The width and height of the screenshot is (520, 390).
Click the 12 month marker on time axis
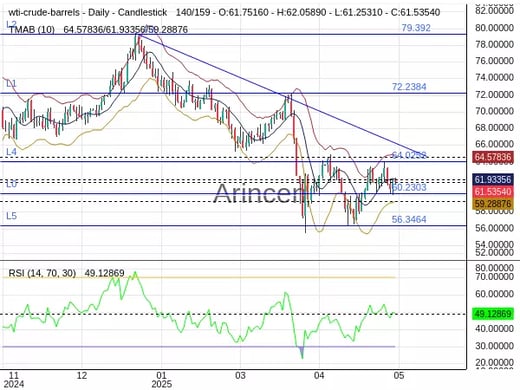coord(82,376)
